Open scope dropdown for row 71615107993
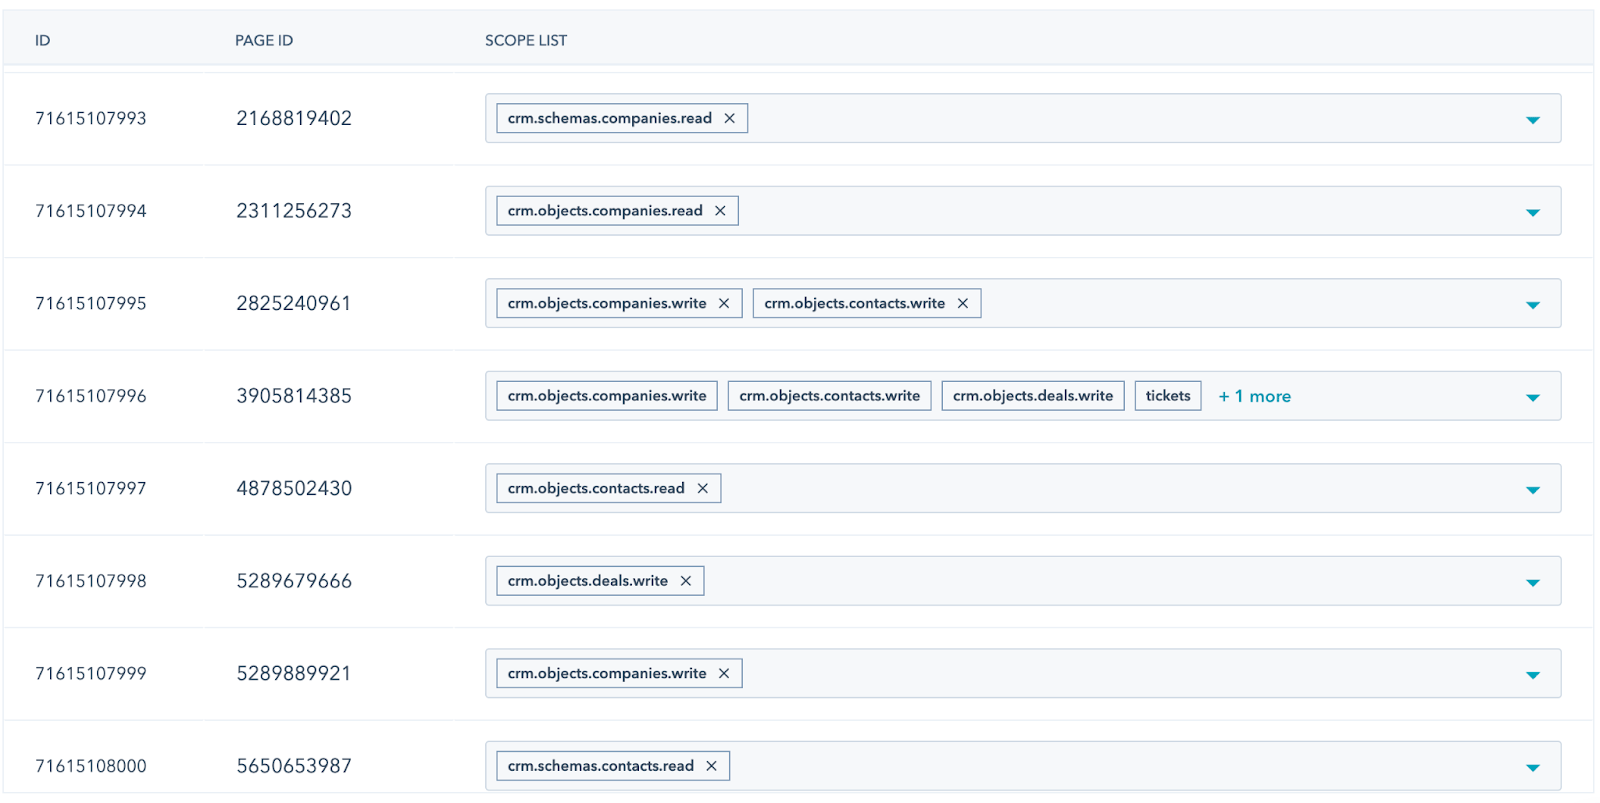Viewport: 1600px width, 803px height. (x=1533, y=120)
